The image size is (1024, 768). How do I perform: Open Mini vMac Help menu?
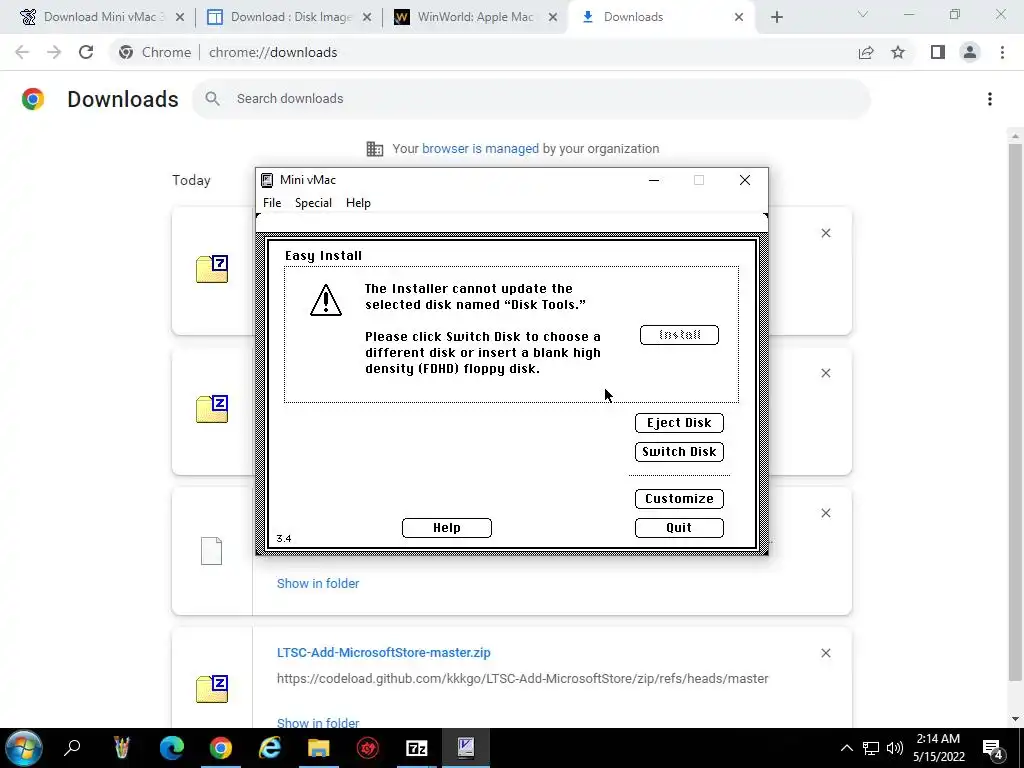358,203
